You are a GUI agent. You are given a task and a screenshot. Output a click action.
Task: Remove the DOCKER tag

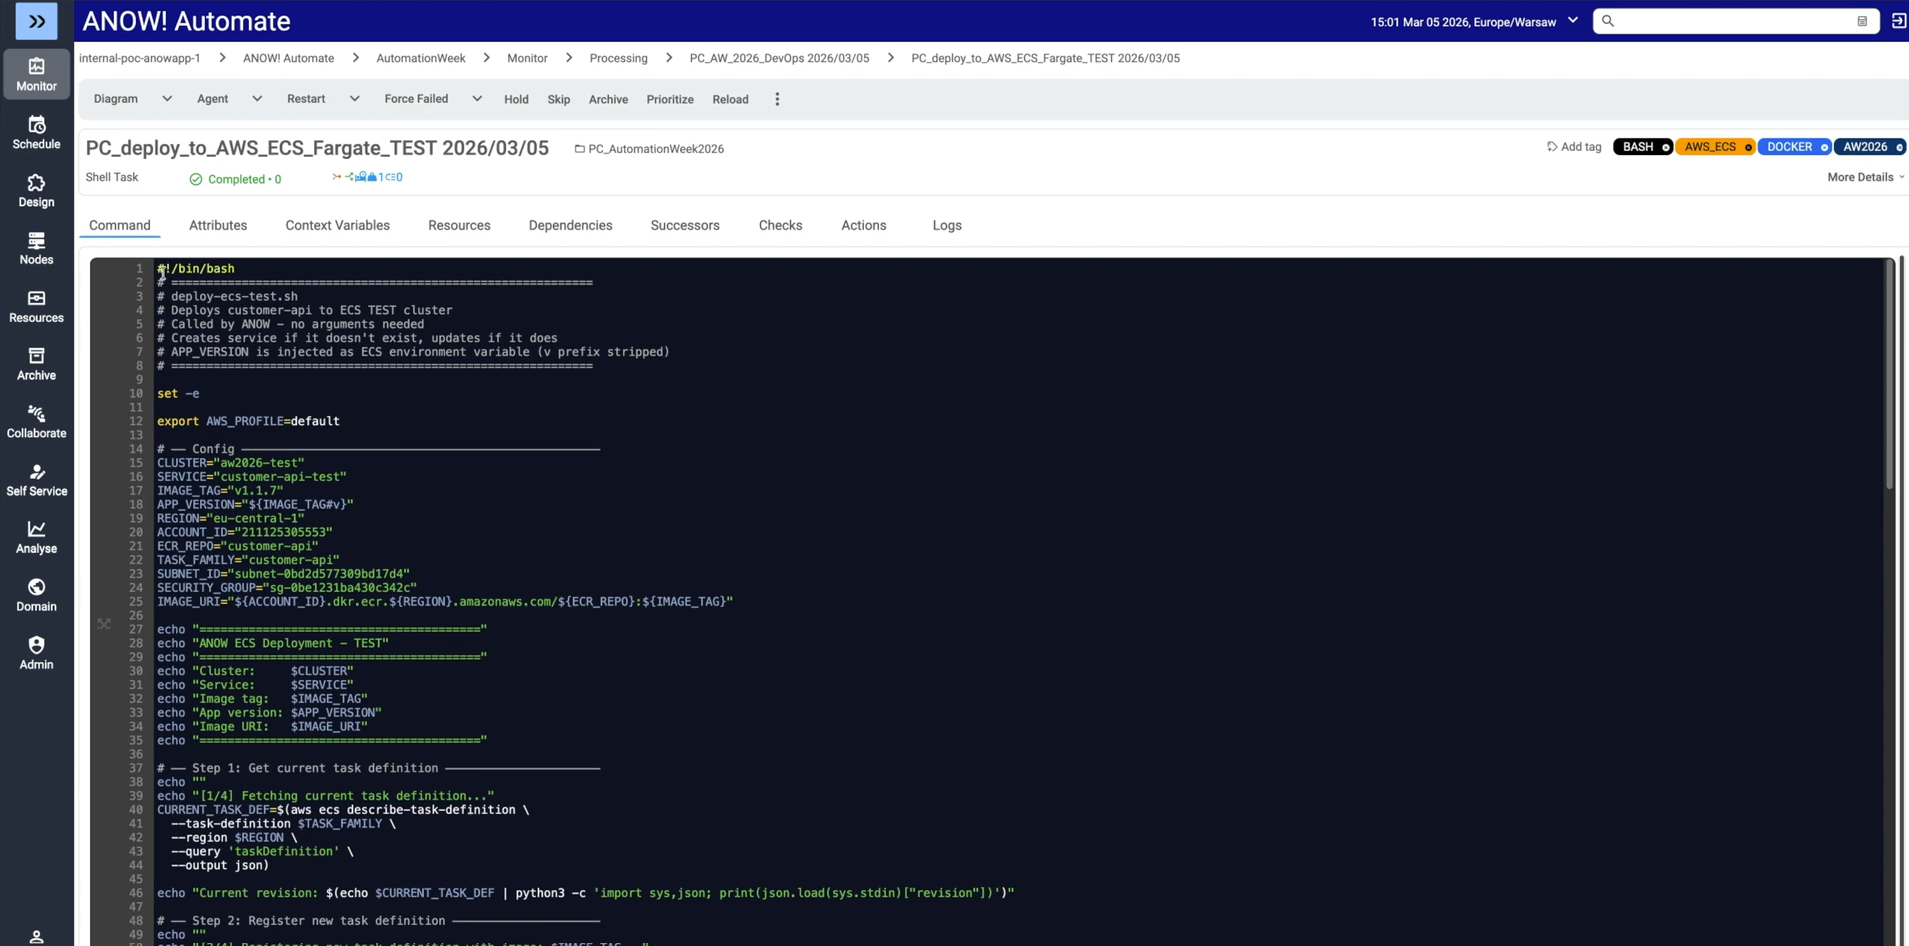(x=1824, y=148)
